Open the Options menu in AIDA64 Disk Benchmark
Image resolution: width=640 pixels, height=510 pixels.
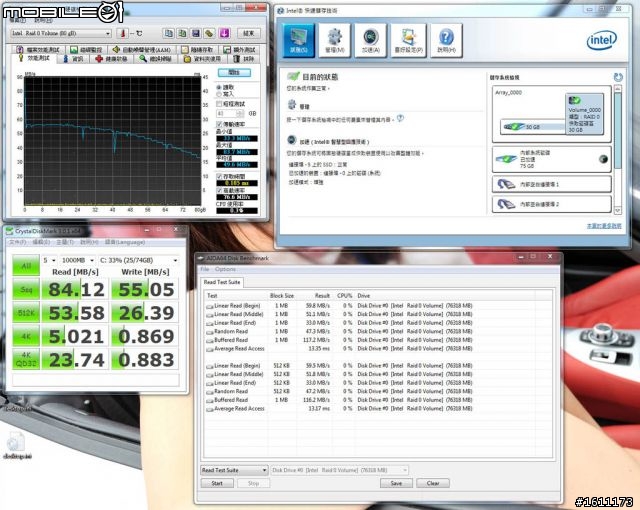[225, 269]
